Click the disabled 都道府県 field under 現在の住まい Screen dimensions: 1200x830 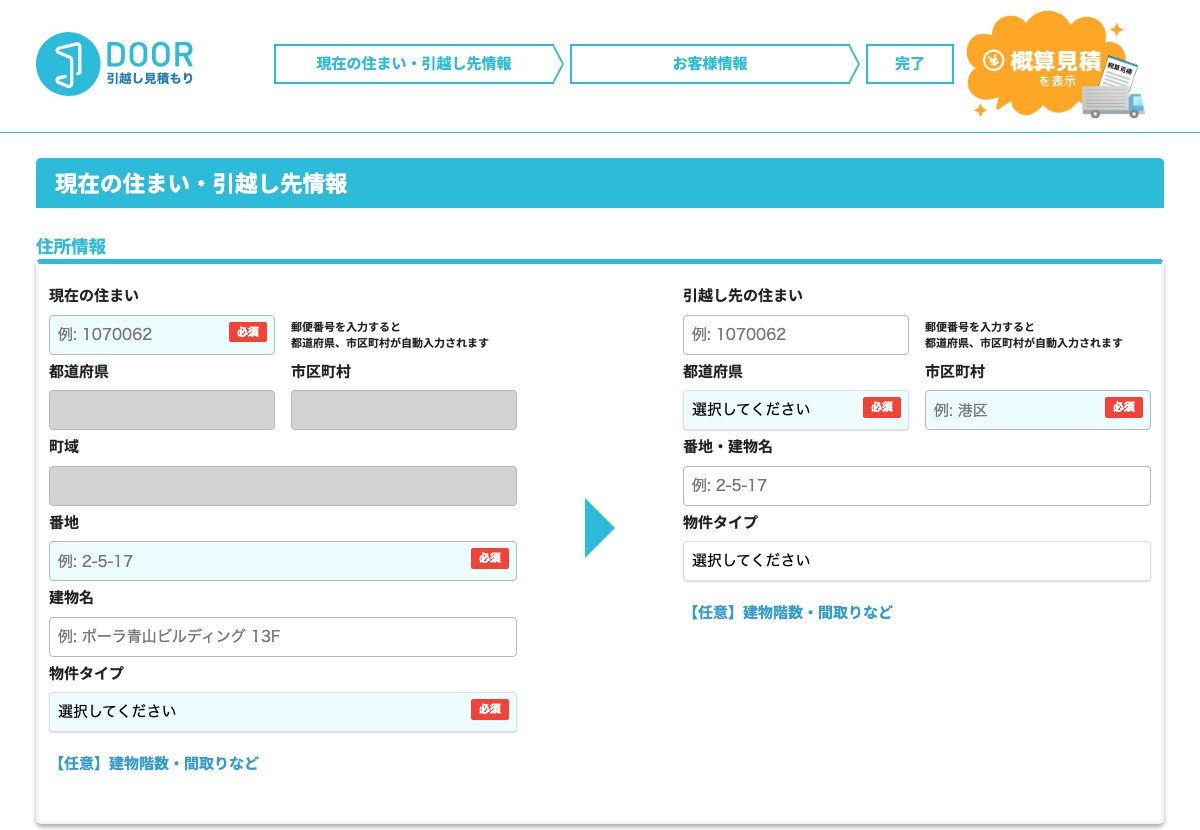[x=162, y=410]
